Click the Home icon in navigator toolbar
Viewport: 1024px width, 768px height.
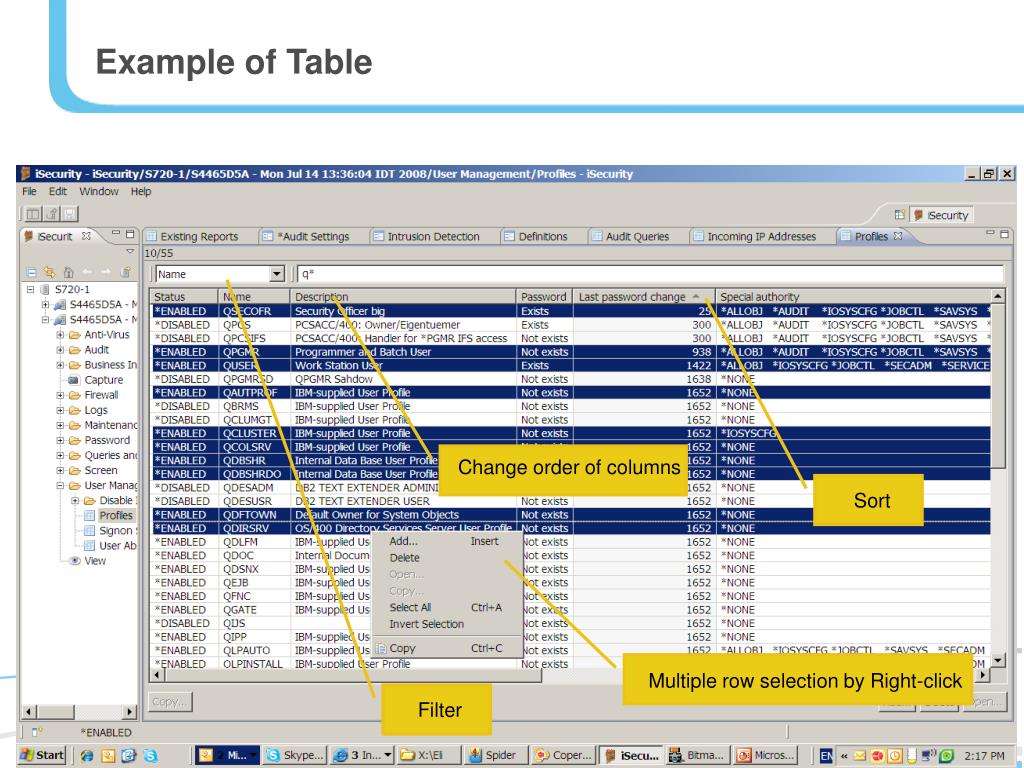tap(68, 272)
